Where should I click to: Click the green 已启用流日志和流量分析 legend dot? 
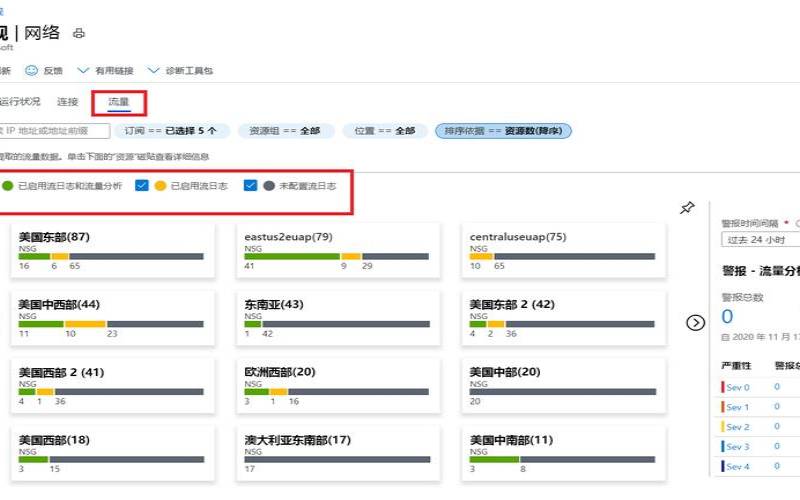[8, 186]
